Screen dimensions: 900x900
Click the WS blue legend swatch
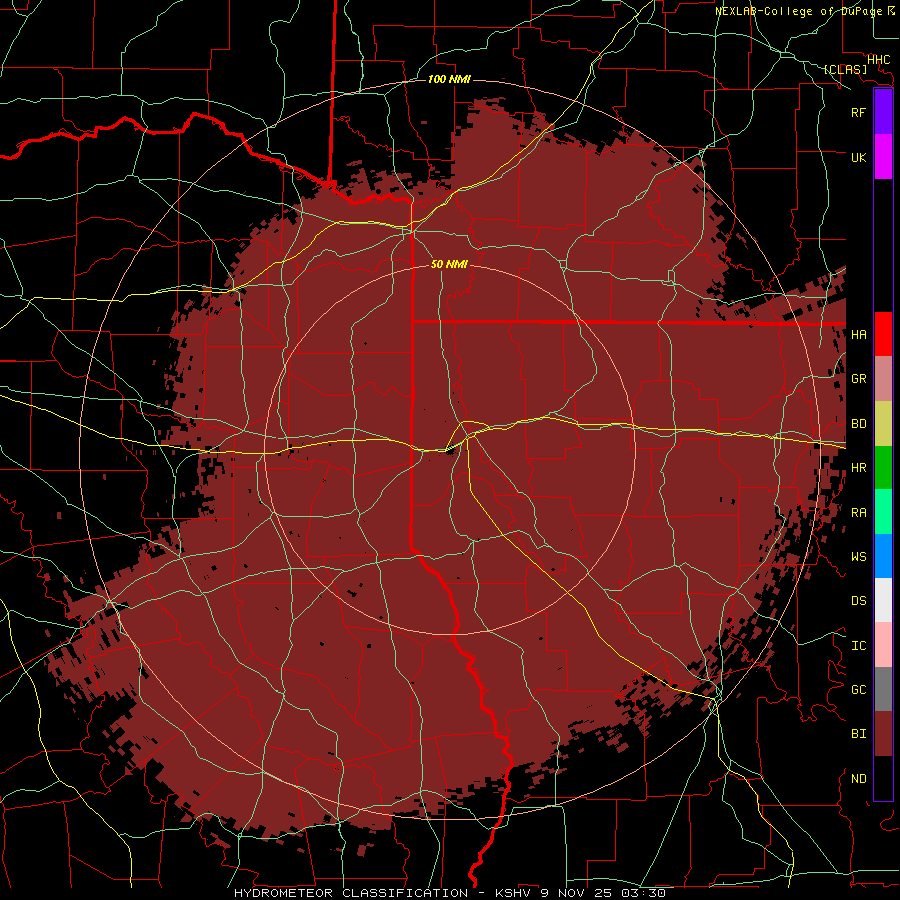pyautogui.click(x=883, y=556)
